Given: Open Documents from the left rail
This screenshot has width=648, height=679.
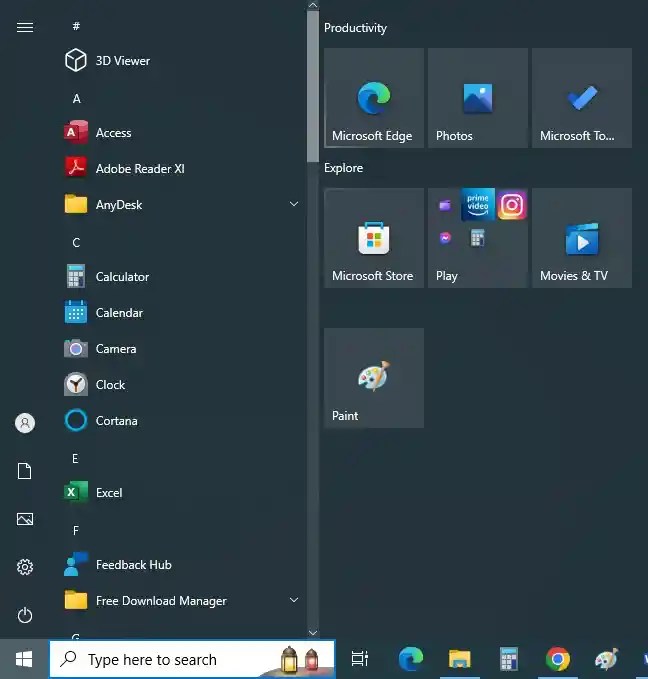Looking at the screenshot, I should 25,471.
